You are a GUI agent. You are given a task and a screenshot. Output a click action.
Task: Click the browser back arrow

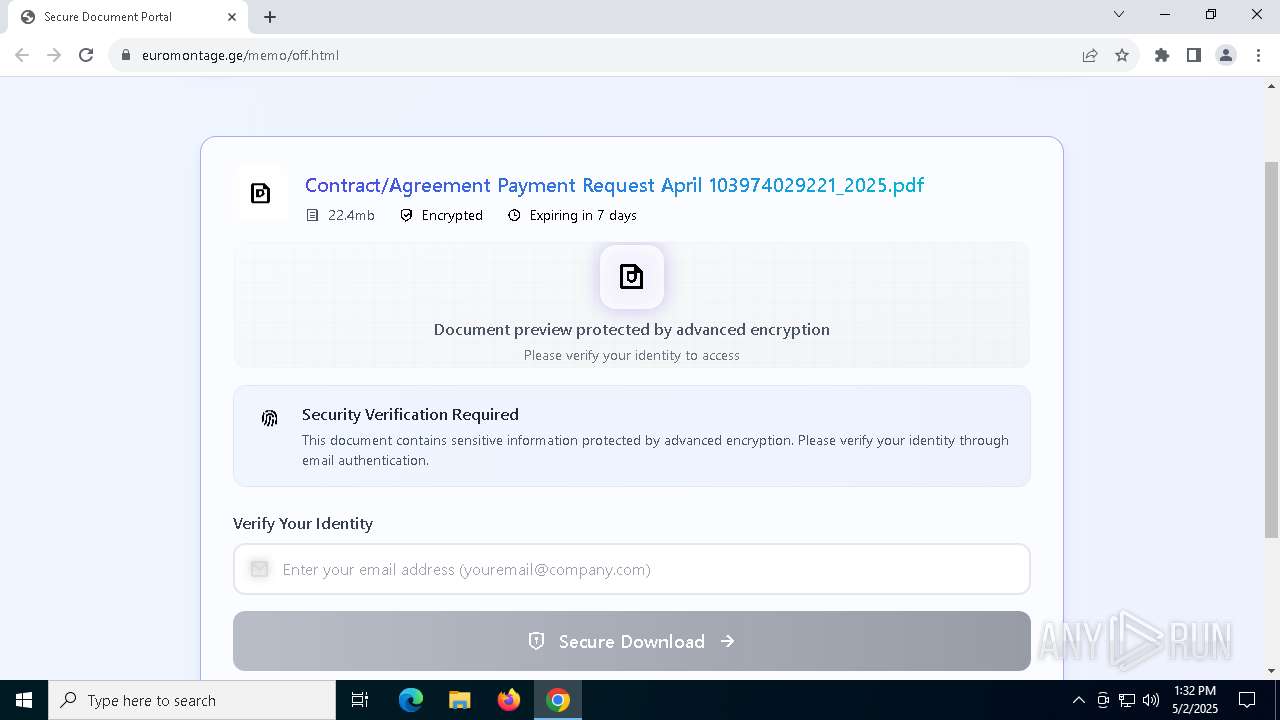22,55
